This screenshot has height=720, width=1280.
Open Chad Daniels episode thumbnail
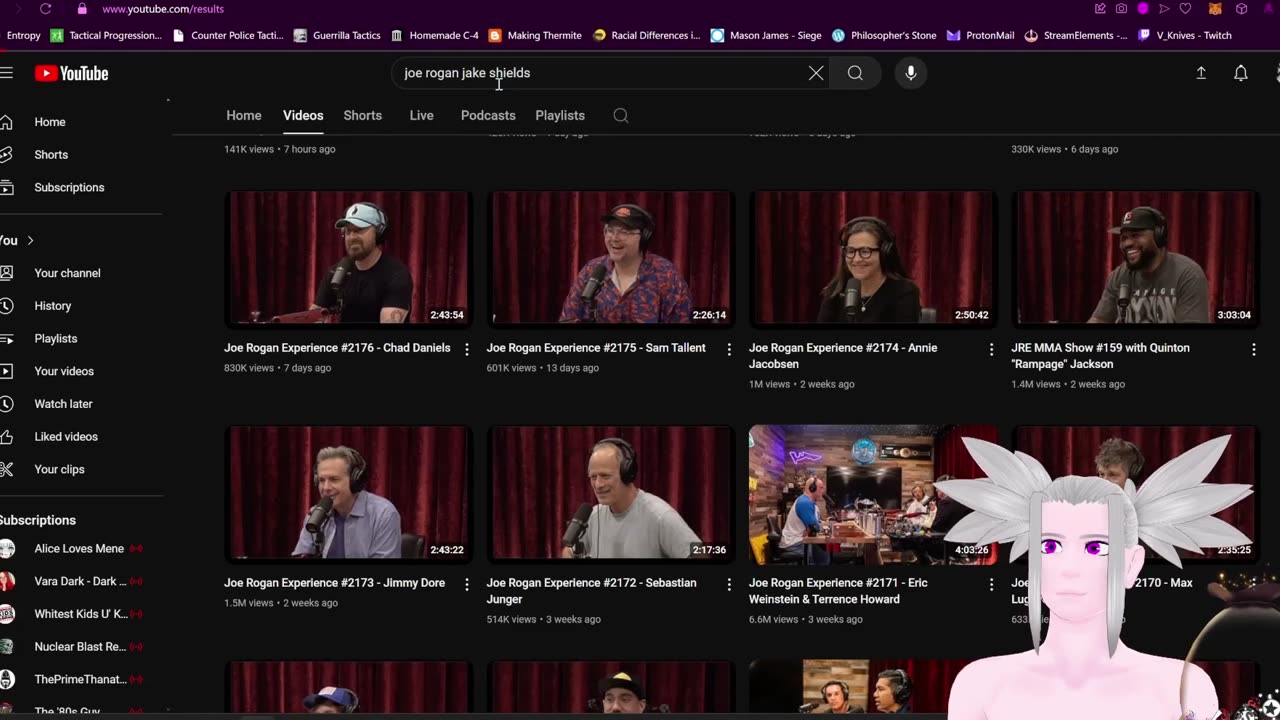click(x=348, y=258)
